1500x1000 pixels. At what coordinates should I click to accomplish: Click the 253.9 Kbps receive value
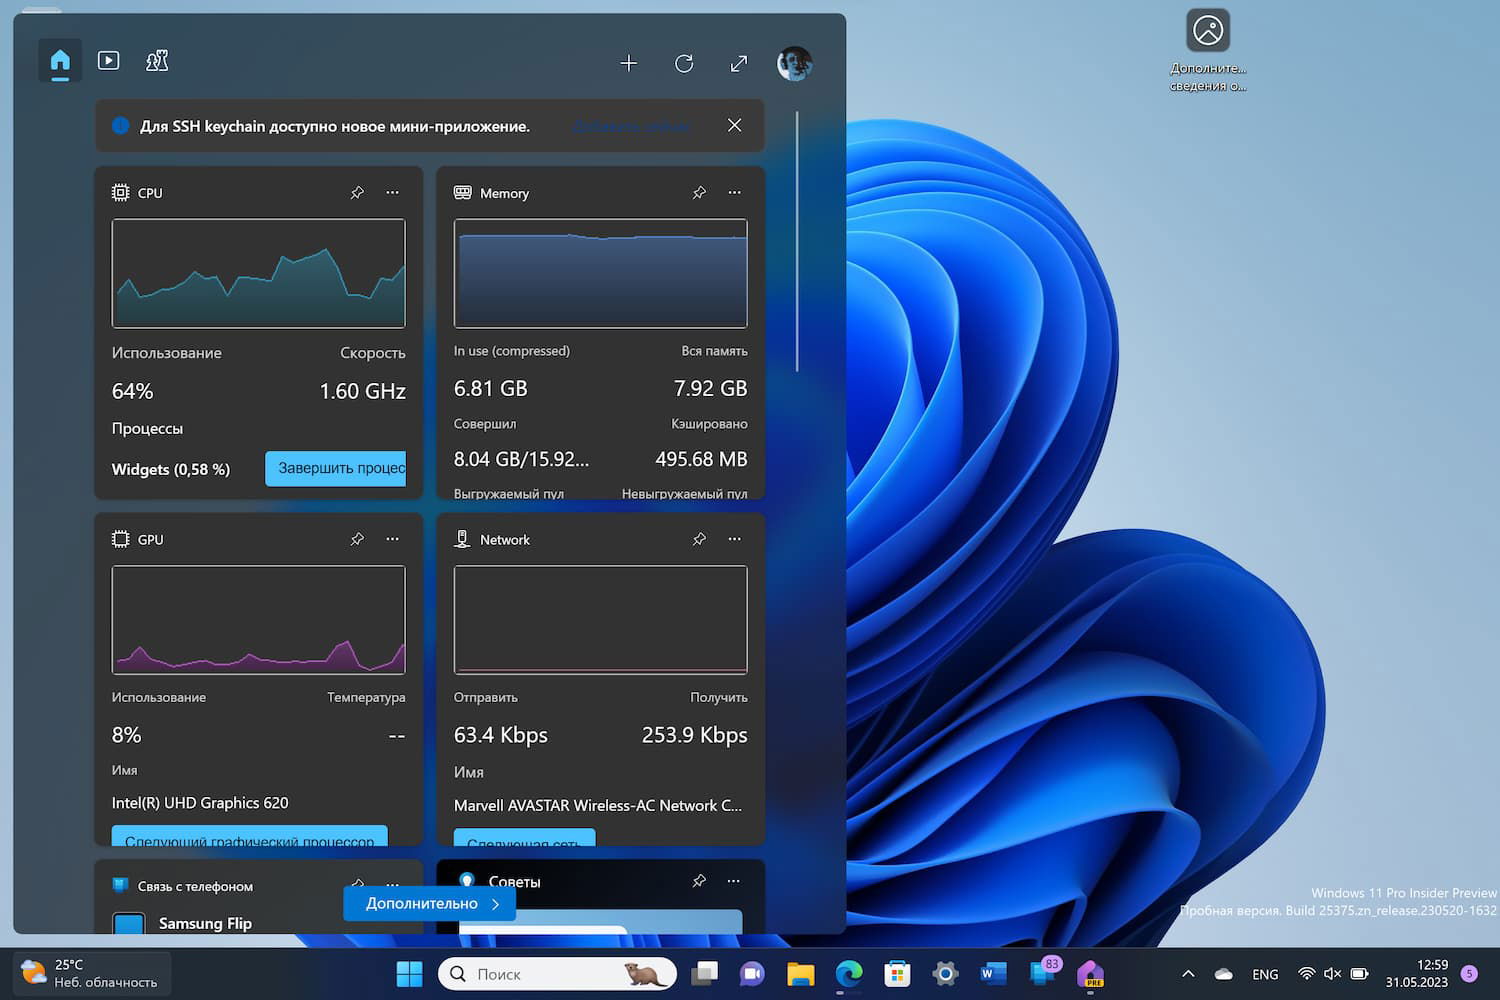(695, 735)
